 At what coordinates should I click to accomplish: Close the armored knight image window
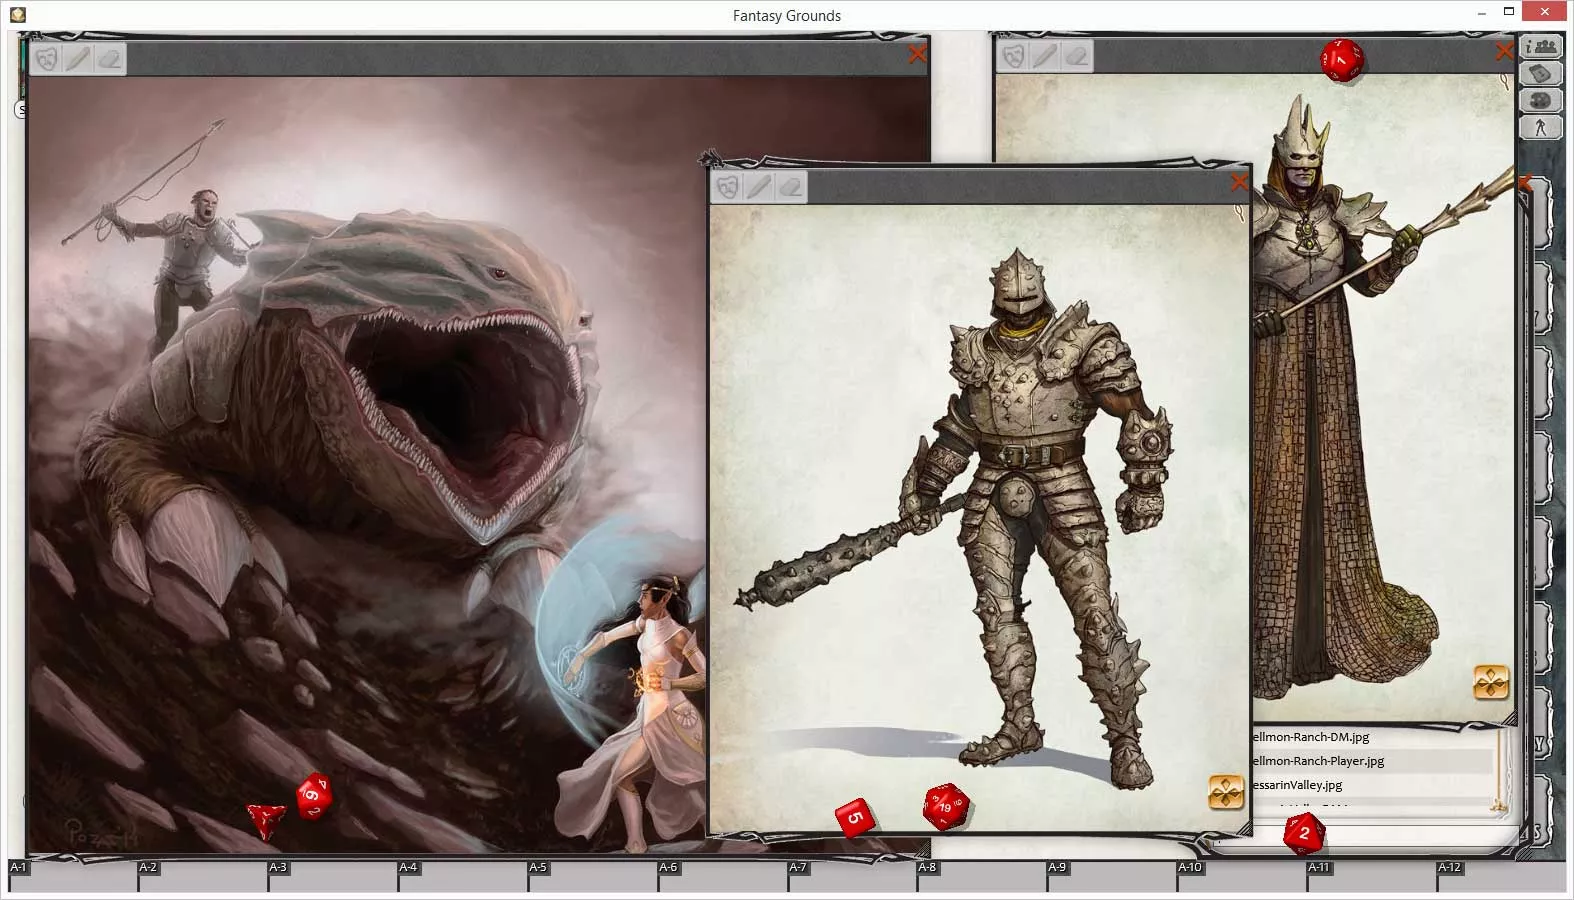pyautogui.click(x=1239, y=182)
